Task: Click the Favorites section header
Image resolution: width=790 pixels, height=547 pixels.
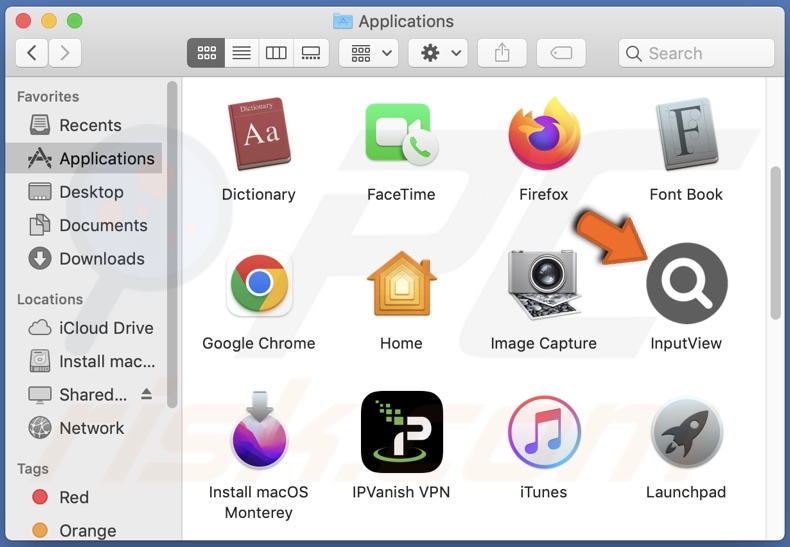Action: [x=48, y=97]
